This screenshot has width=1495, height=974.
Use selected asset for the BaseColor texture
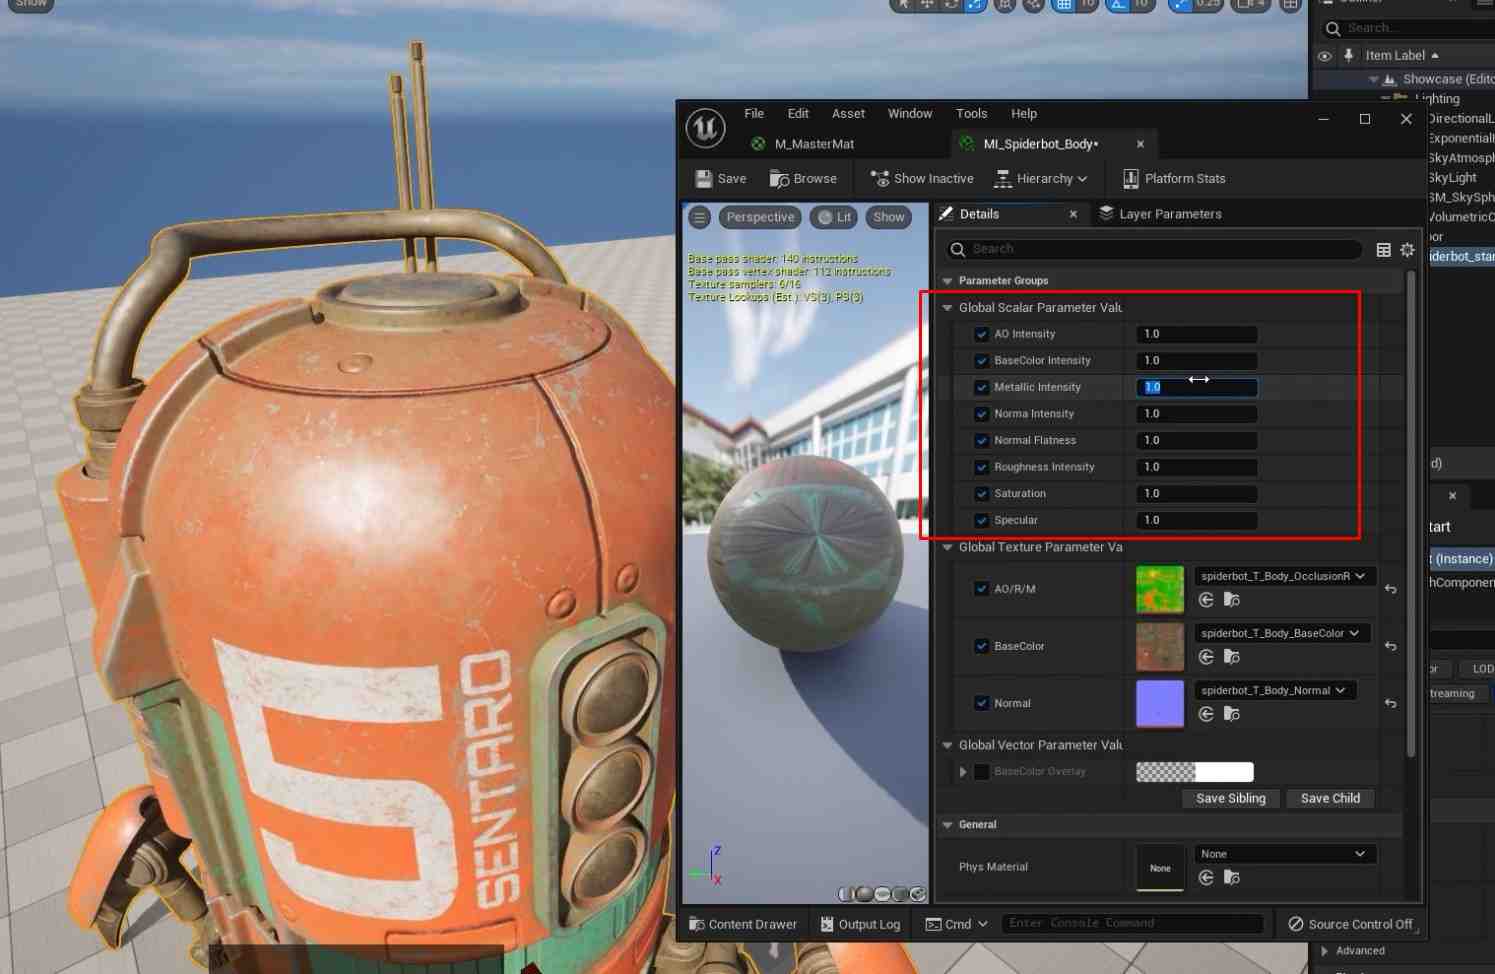coord(1206,657)
